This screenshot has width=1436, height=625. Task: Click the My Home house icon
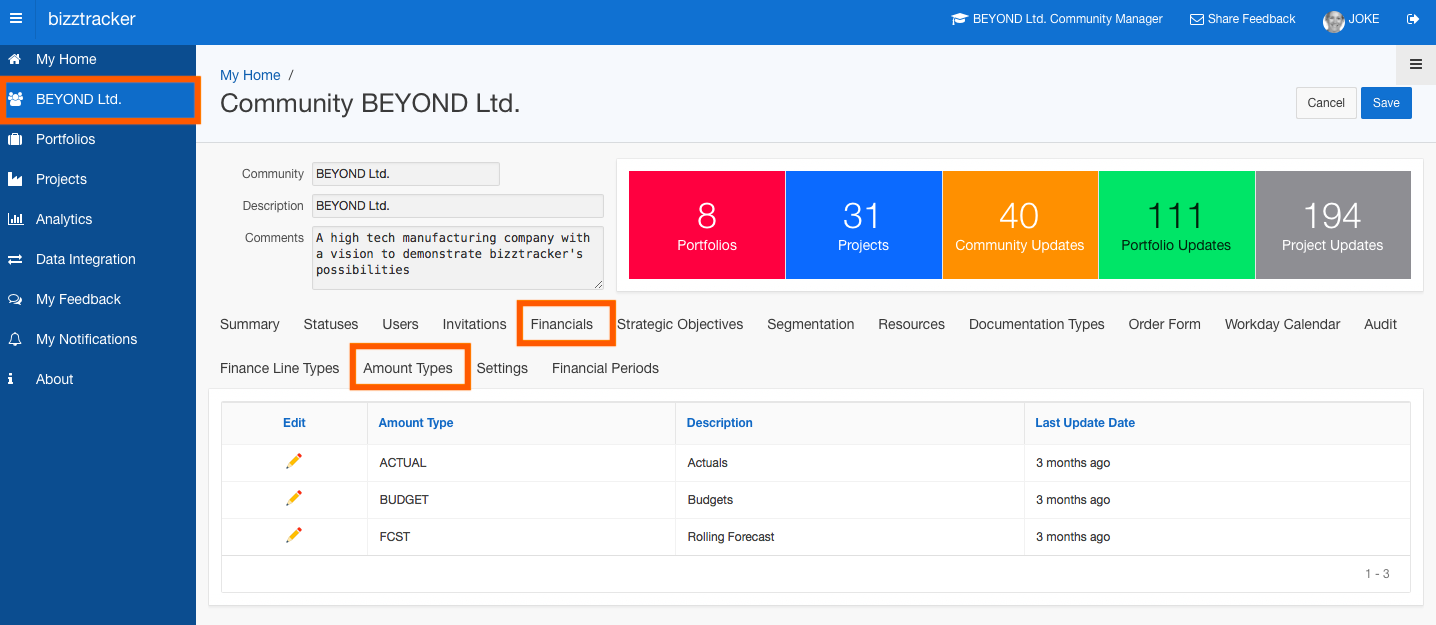point(15,59)
